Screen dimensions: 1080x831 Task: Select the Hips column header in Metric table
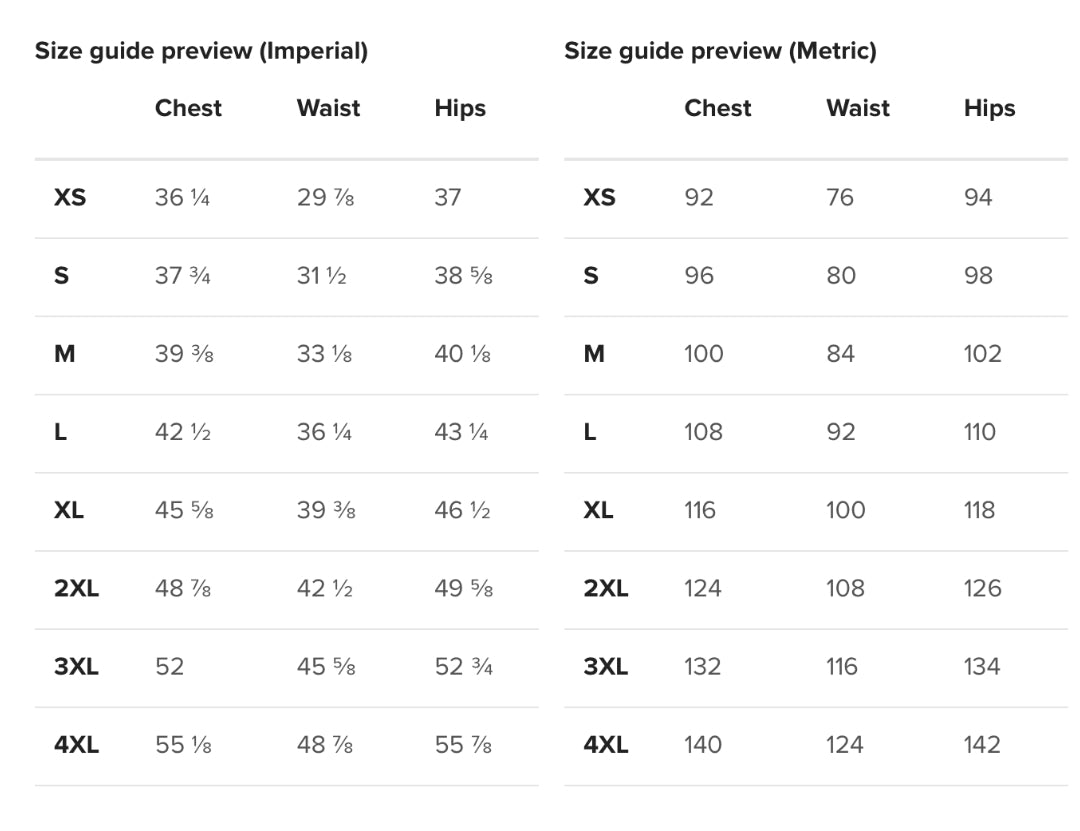[989, 108]
